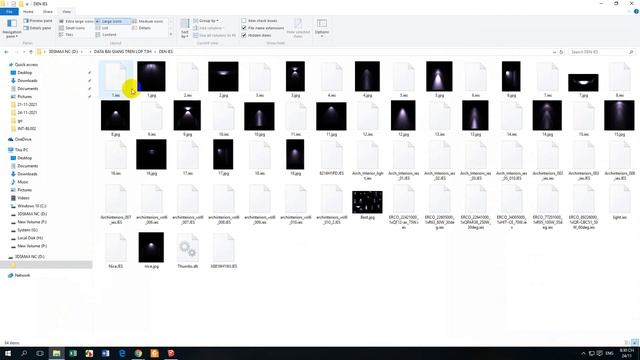This screenshot has width=640, height=360.
Task: Open the Group by dropdown
Action: (x=206, y=21)
